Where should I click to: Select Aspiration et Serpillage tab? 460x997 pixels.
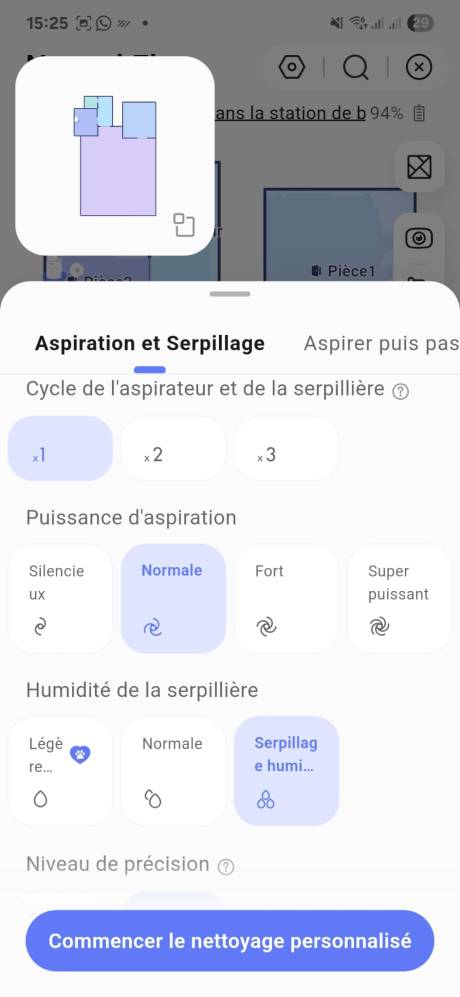click(150, 343)
